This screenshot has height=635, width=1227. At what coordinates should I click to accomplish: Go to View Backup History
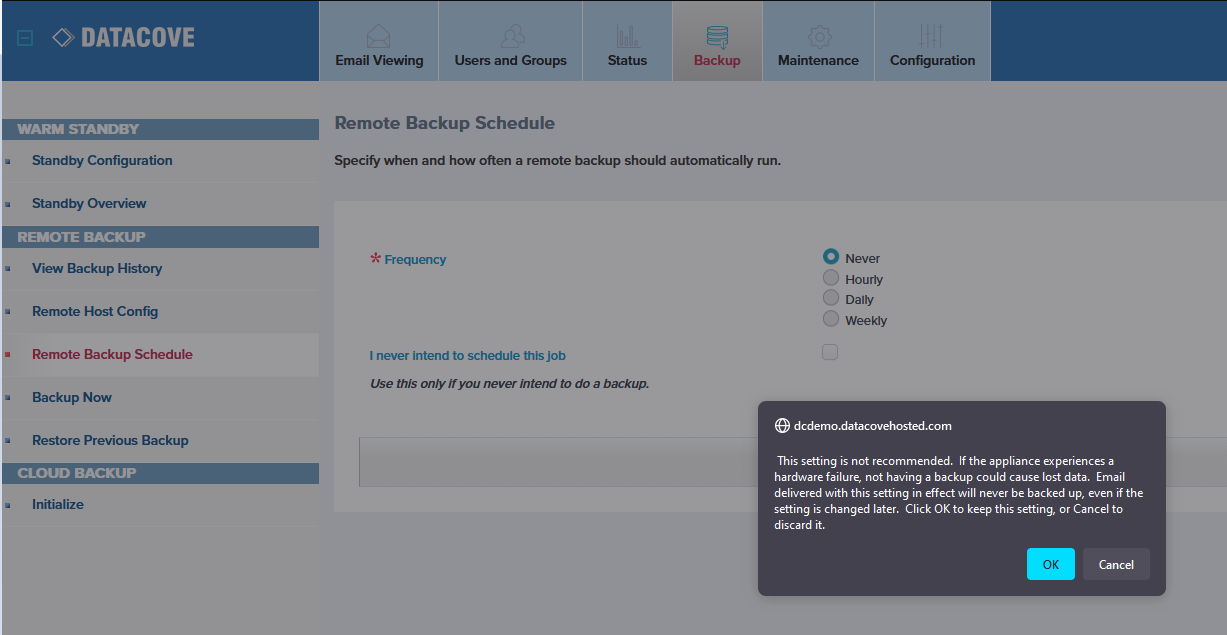click(97, 268)
